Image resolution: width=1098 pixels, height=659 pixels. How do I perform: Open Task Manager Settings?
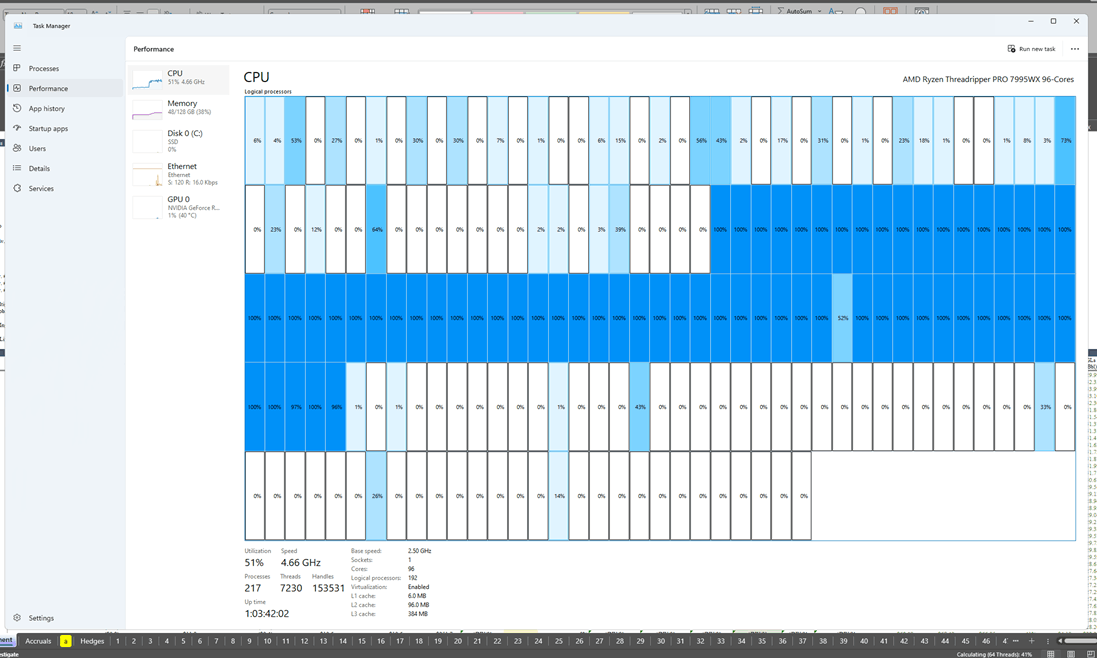[x=64, y=618]
